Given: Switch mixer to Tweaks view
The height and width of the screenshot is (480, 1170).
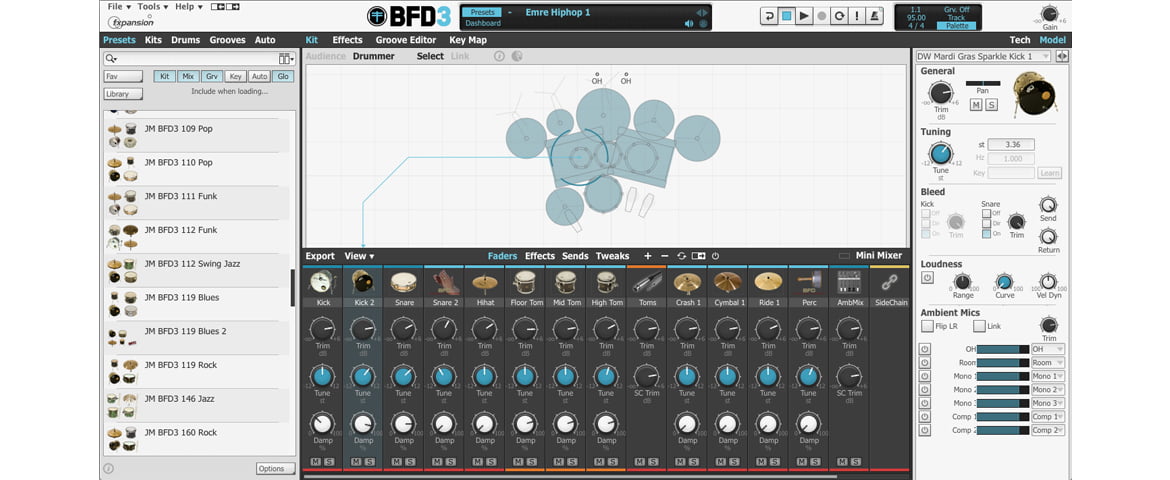Looking at the screenshot, I should pyautogui.click(x=613, y=256).
